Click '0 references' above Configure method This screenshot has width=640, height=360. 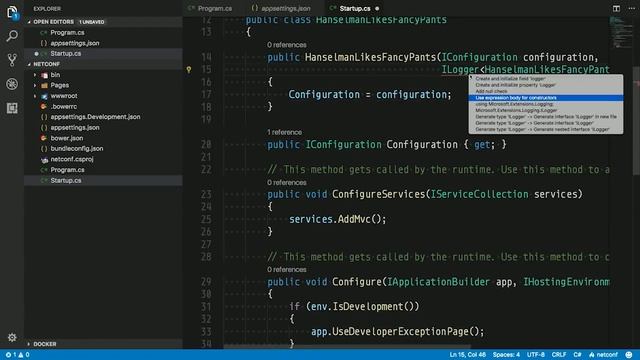point(287,270)
